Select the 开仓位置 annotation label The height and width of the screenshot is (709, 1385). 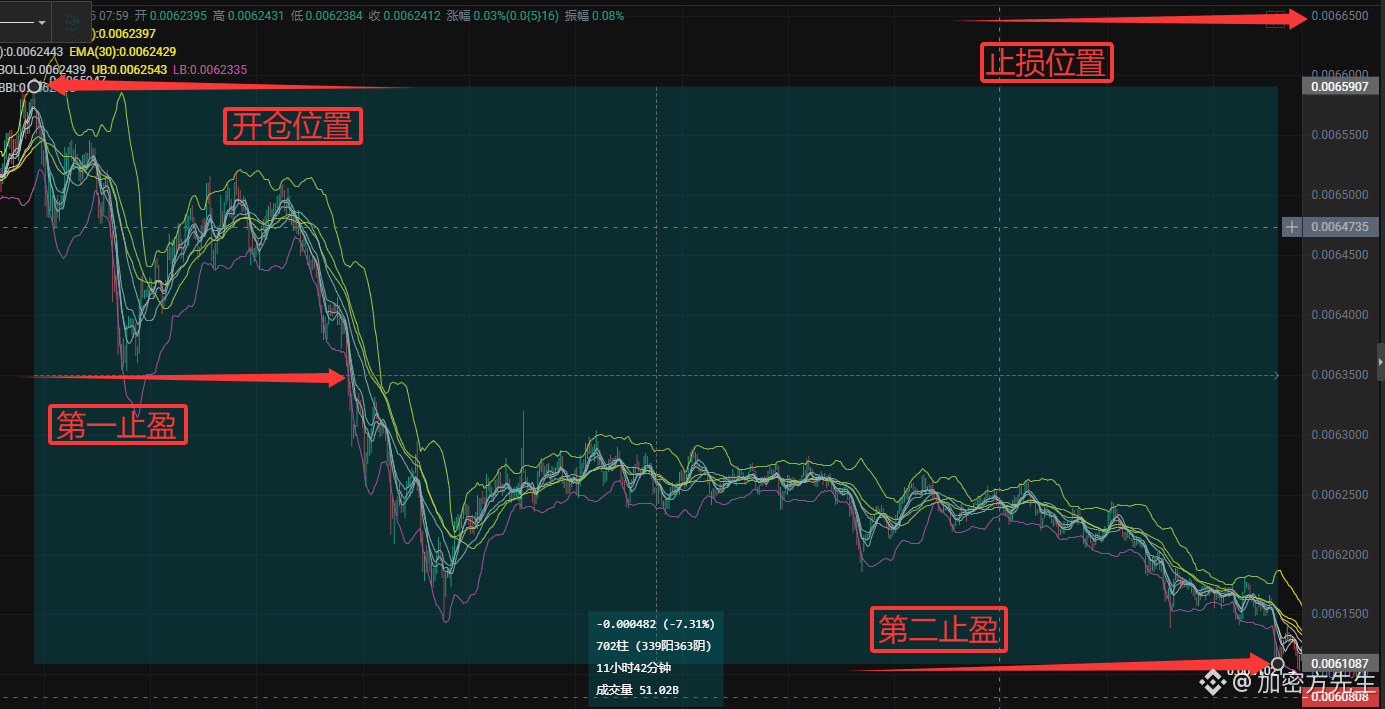(x=292, y=126)
